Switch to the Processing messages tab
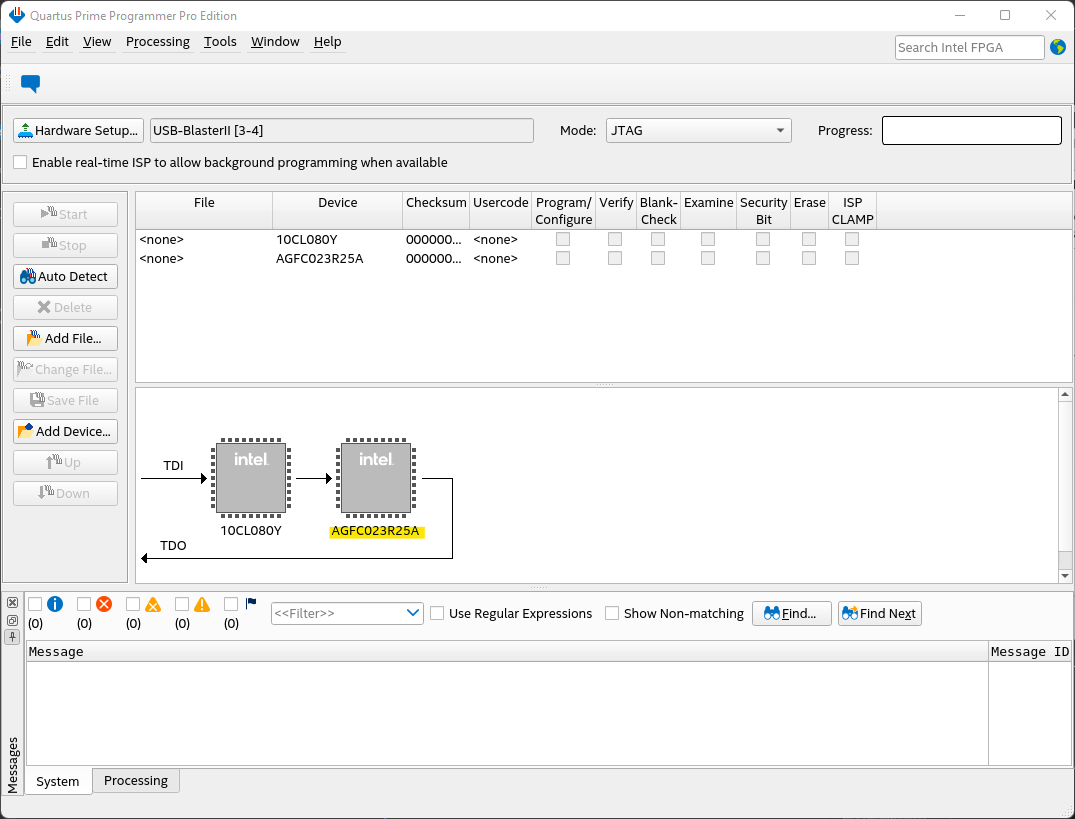 pyautogui.click(x=136, y=781)
